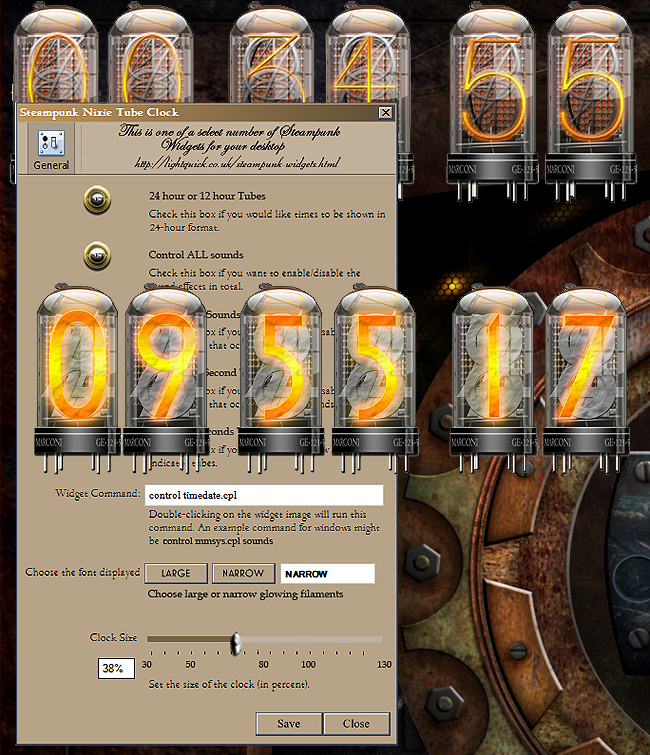Viewport: 650px width, 755px height.
Task: Click the large clock tube showing 0
Action: (x=77, y=378)
